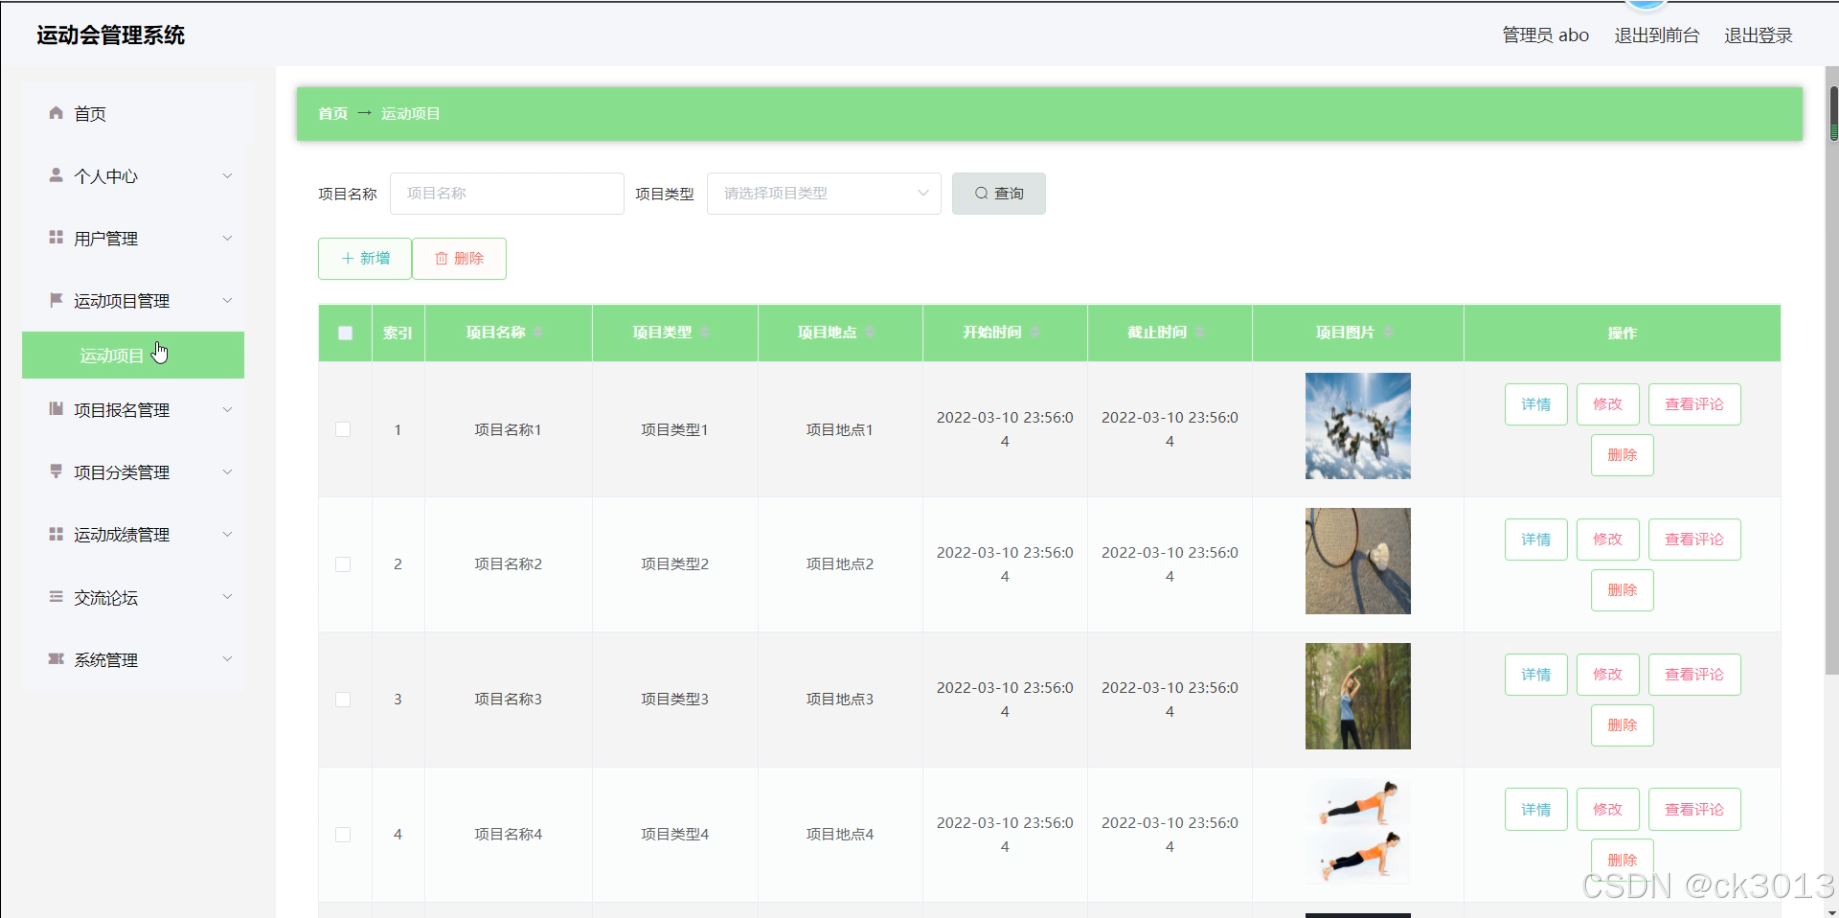Sort by 项目类型 column arrows
Image resolution: width=1839 pixels, height=918 pixels.
pyautogui.click(x=705, y=332)
